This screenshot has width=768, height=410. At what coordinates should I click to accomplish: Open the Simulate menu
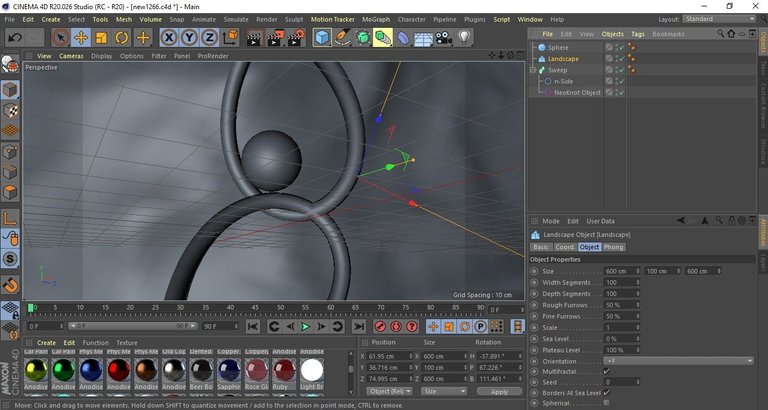click(236, 20)
